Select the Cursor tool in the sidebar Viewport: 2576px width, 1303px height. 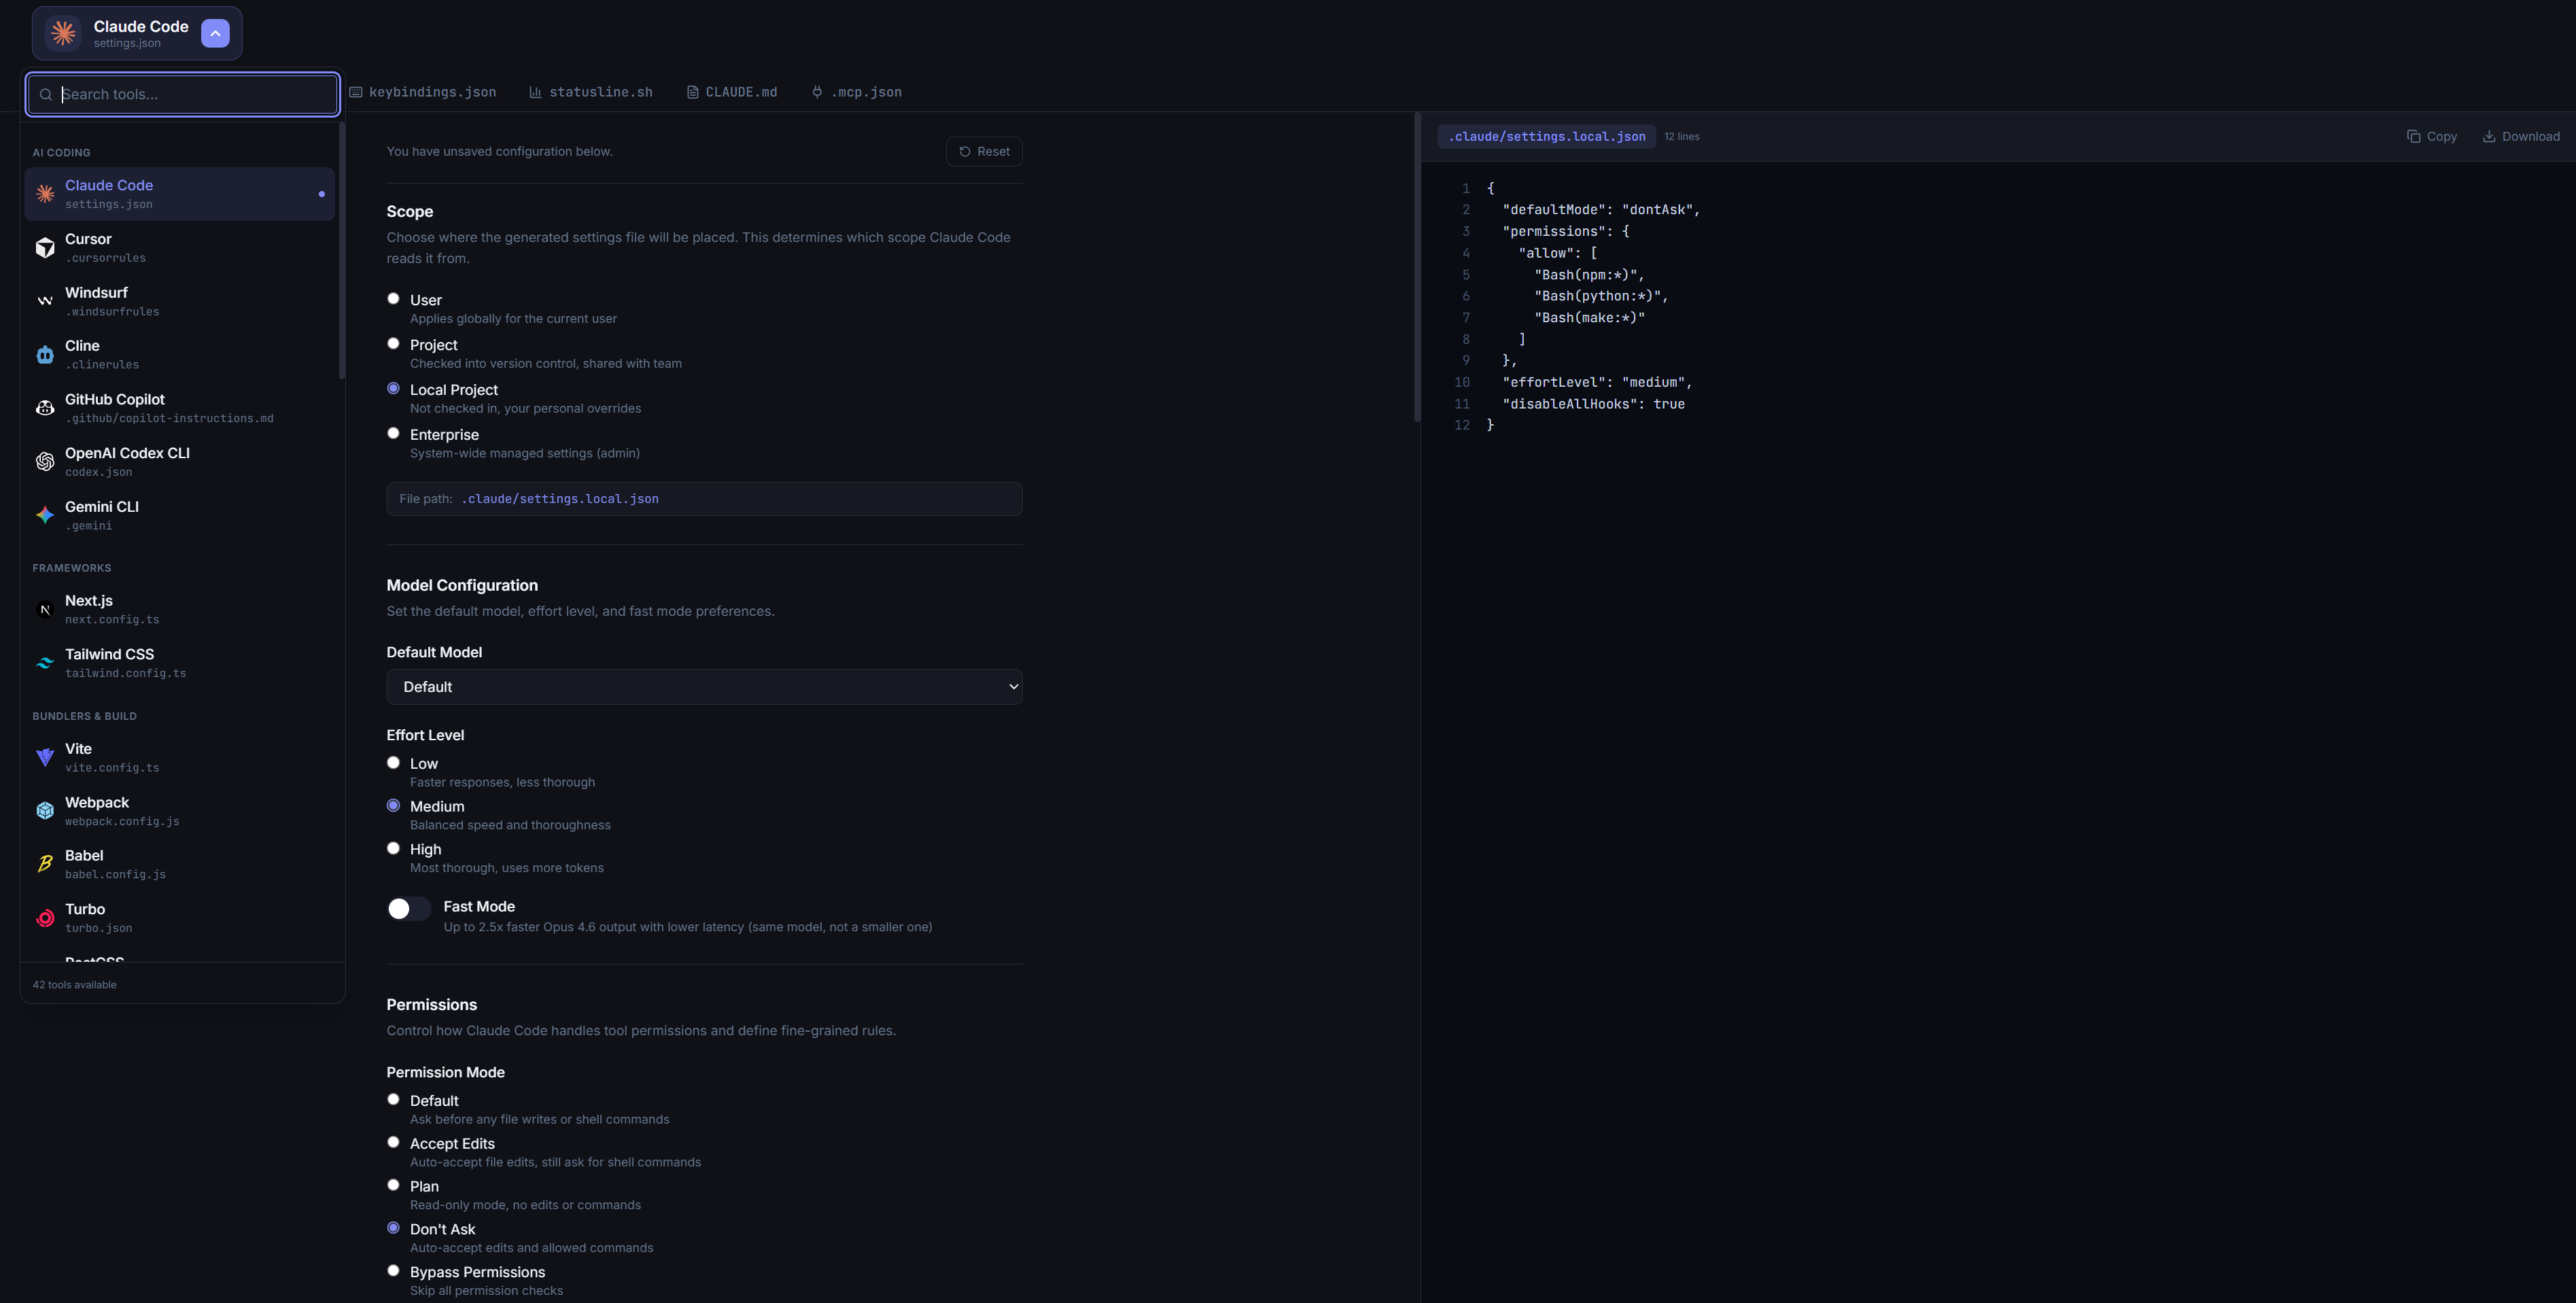pyautogui.click(x=180, y=247)
